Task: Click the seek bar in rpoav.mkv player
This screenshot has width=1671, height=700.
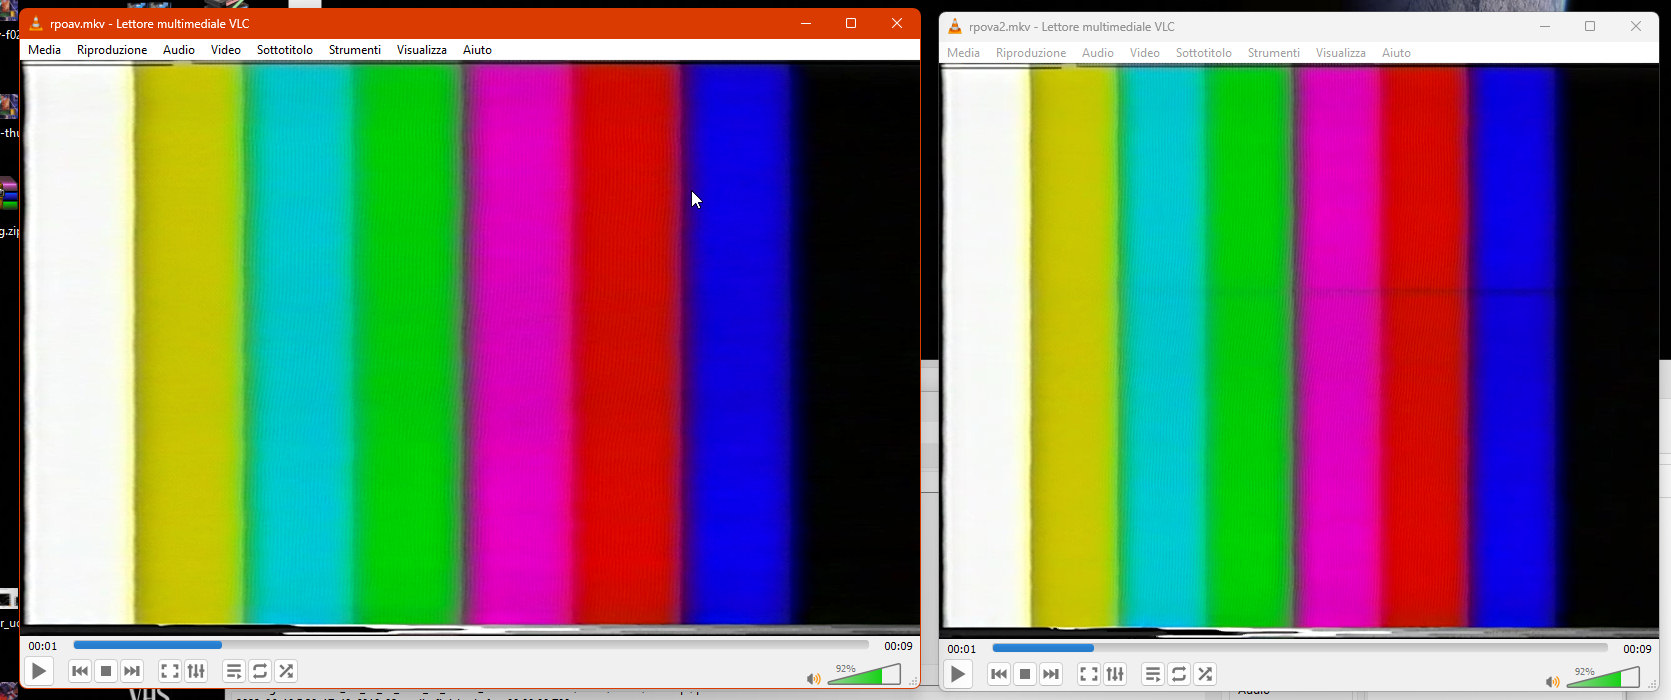Action: point(470,646)
